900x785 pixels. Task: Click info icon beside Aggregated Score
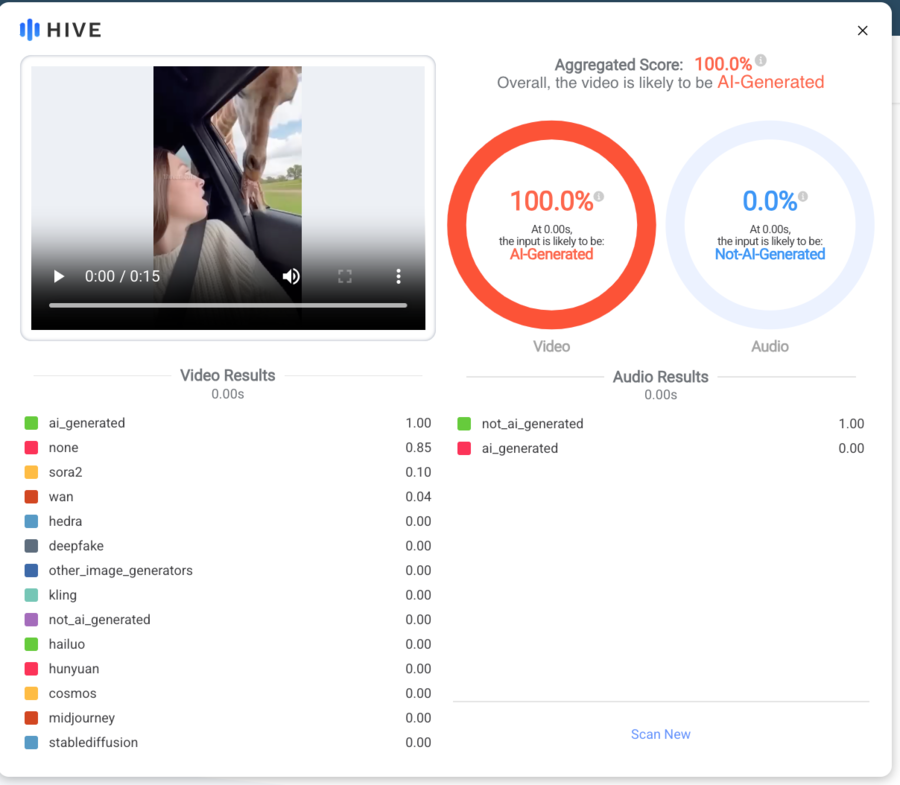click(x=761, y=61)
